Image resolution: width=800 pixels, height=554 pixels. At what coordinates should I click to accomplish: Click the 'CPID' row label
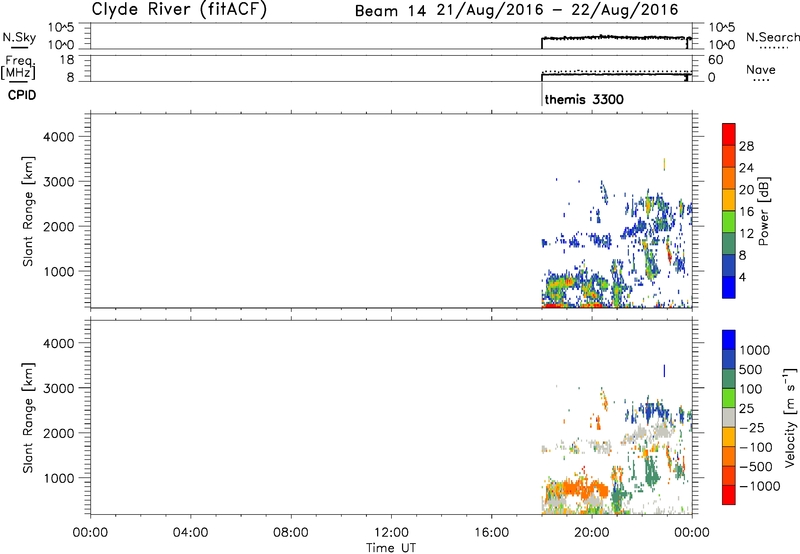22,95
